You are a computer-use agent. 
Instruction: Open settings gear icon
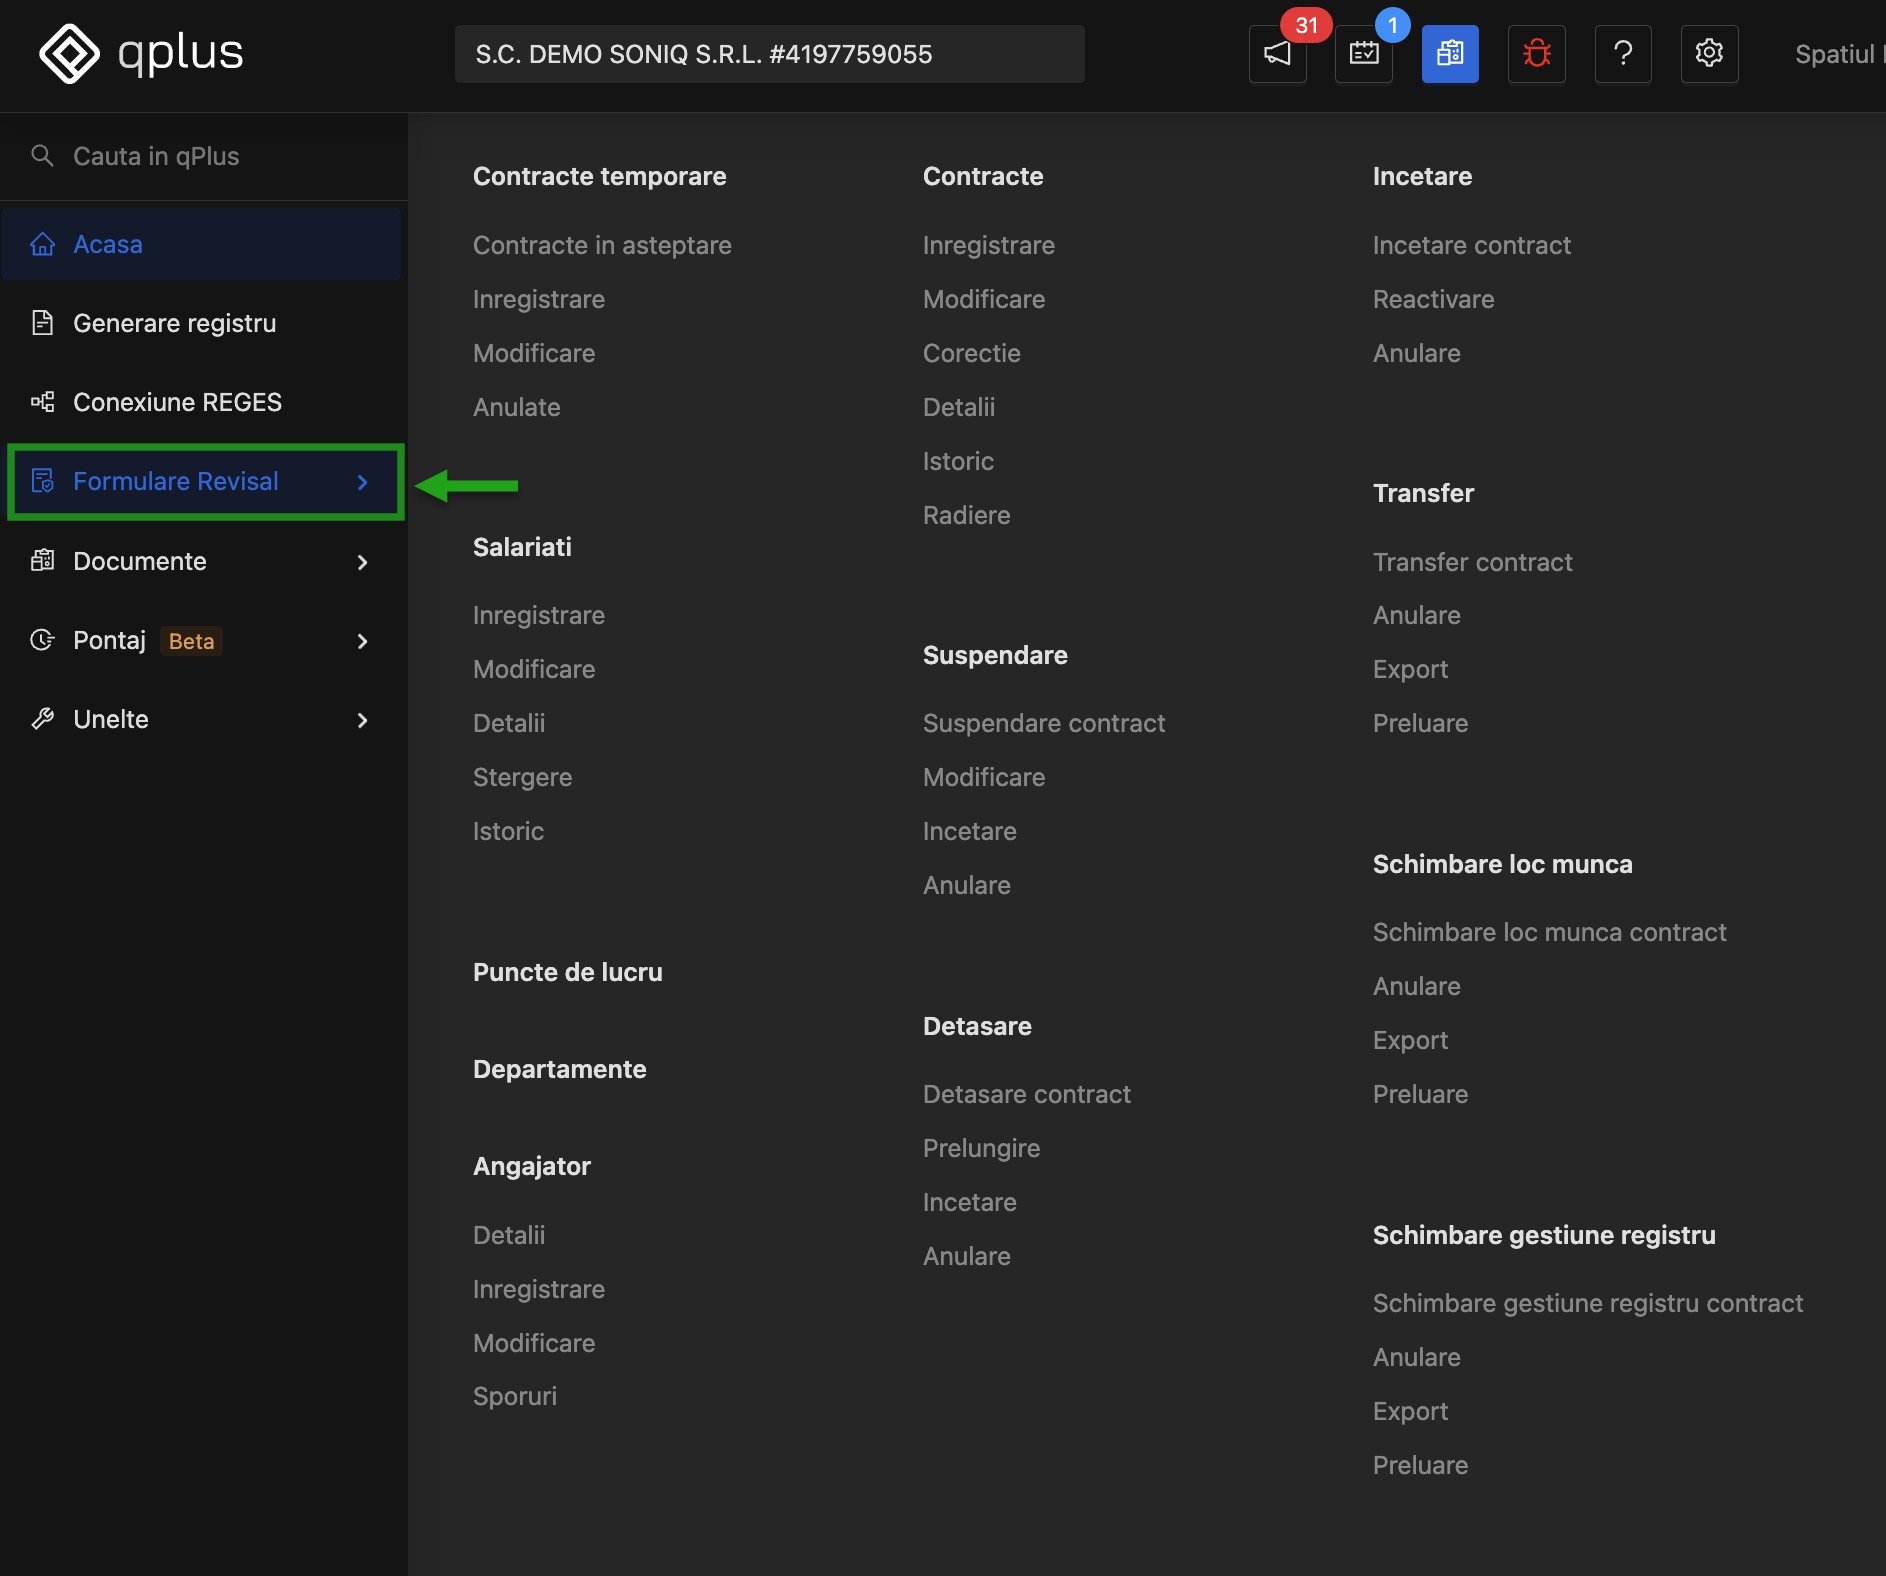pyautogui.click(x=1710, y=54)
